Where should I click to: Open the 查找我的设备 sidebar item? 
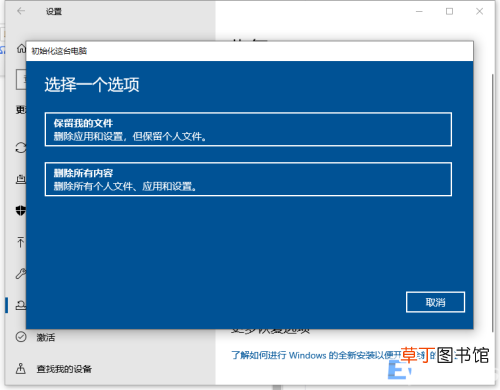tap(64, 369)
